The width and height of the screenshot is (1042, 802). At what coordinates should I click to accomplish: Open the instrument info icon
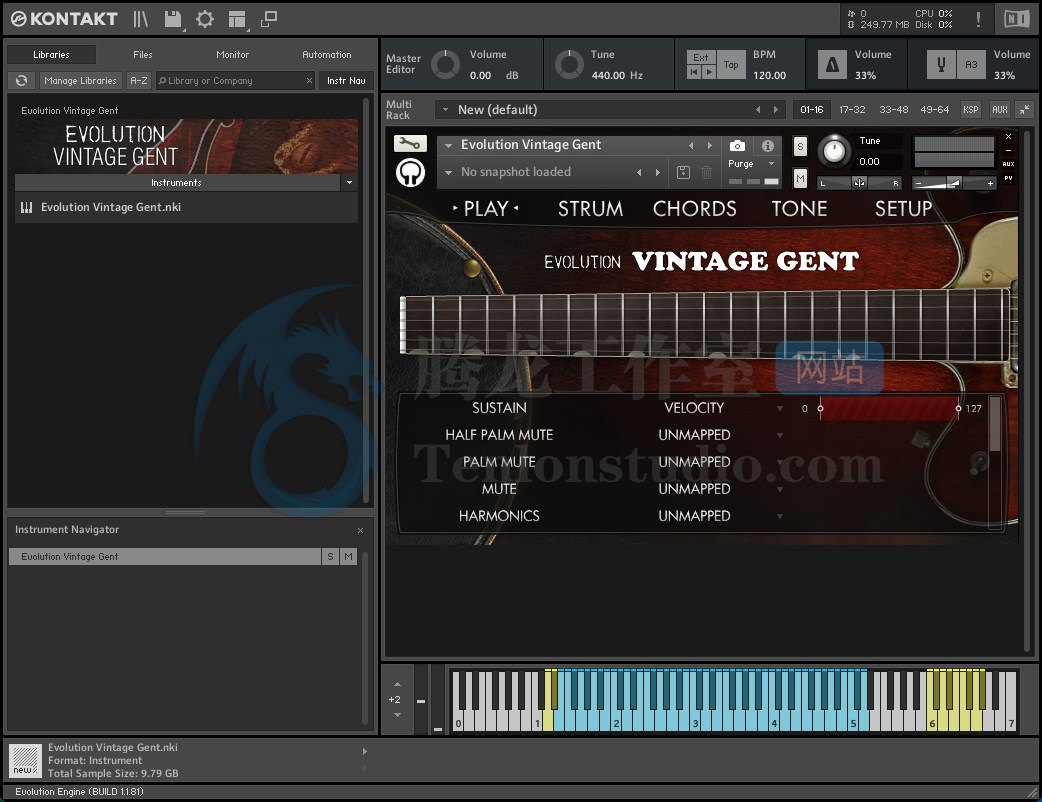click(766, 143)
